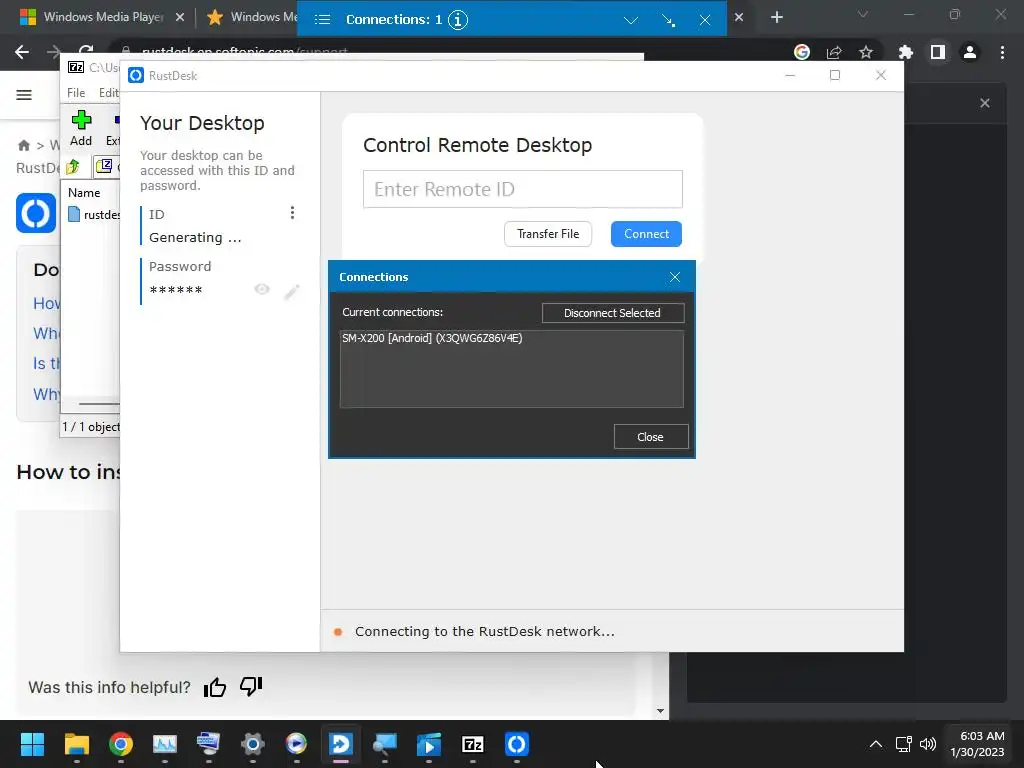Open the Chrome profile icon
Viewport: 1024px width, 768px height.
click(970, 52)
